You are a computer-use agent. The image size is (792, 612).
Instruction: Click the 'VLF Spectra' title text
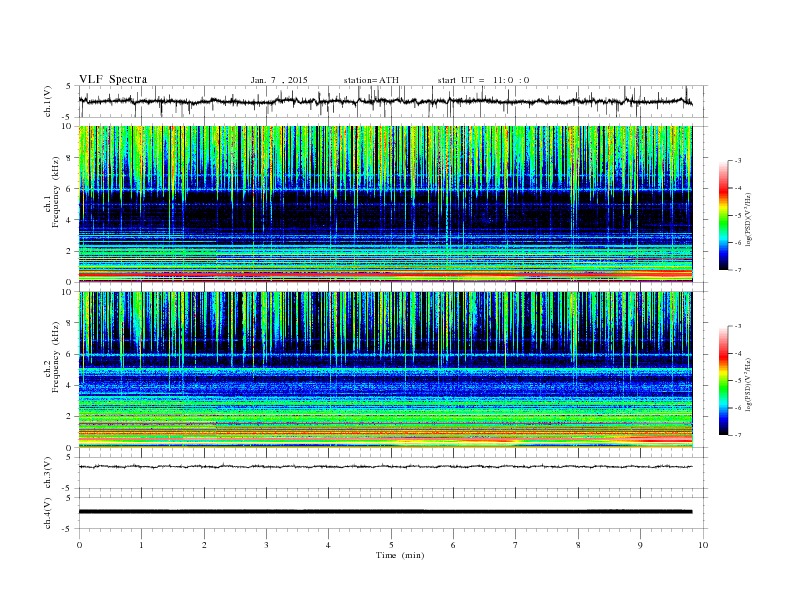[x=113, y=79]
